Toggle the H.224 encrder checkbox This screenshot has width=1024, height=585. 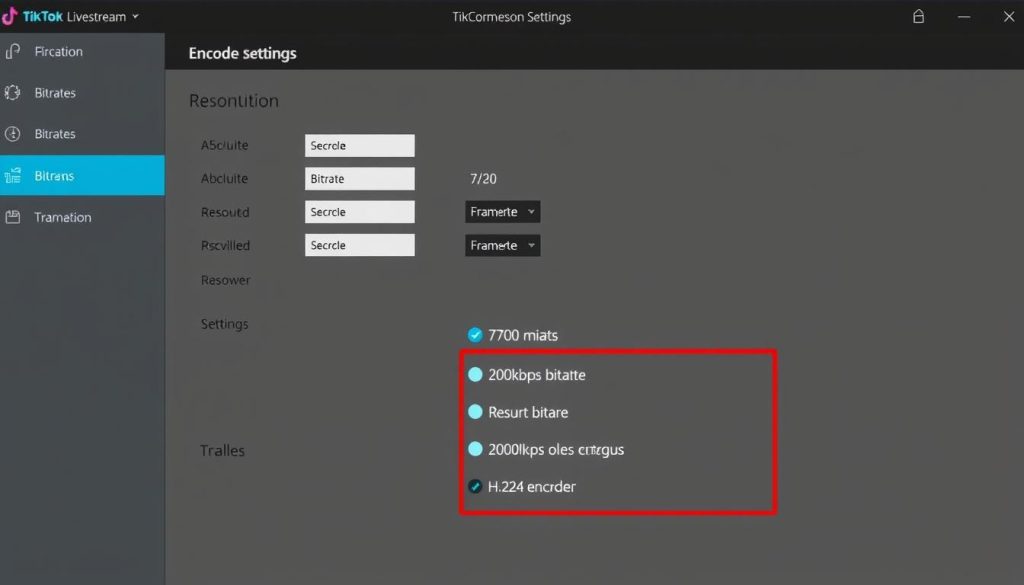[475, 486]
